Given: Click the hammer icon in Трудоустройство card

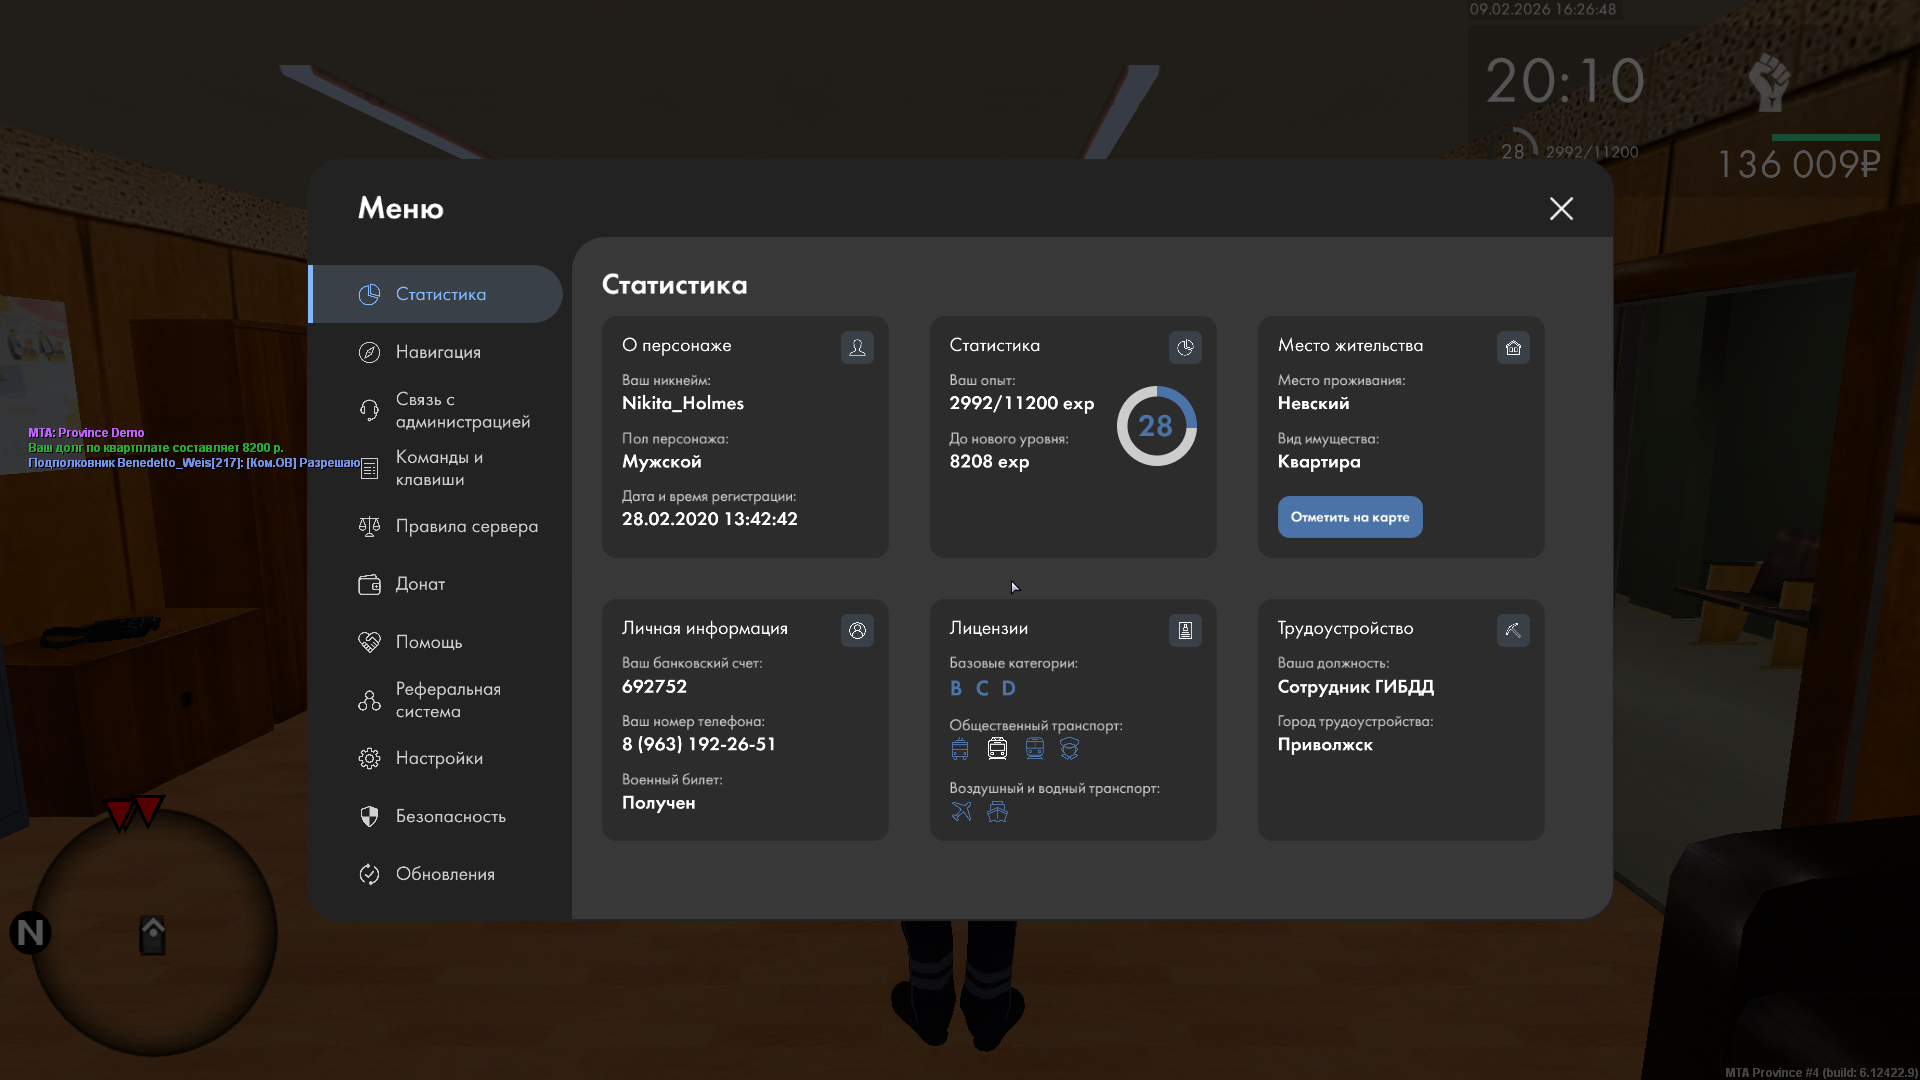Looking at the screenshot, I should [1513, 630].
